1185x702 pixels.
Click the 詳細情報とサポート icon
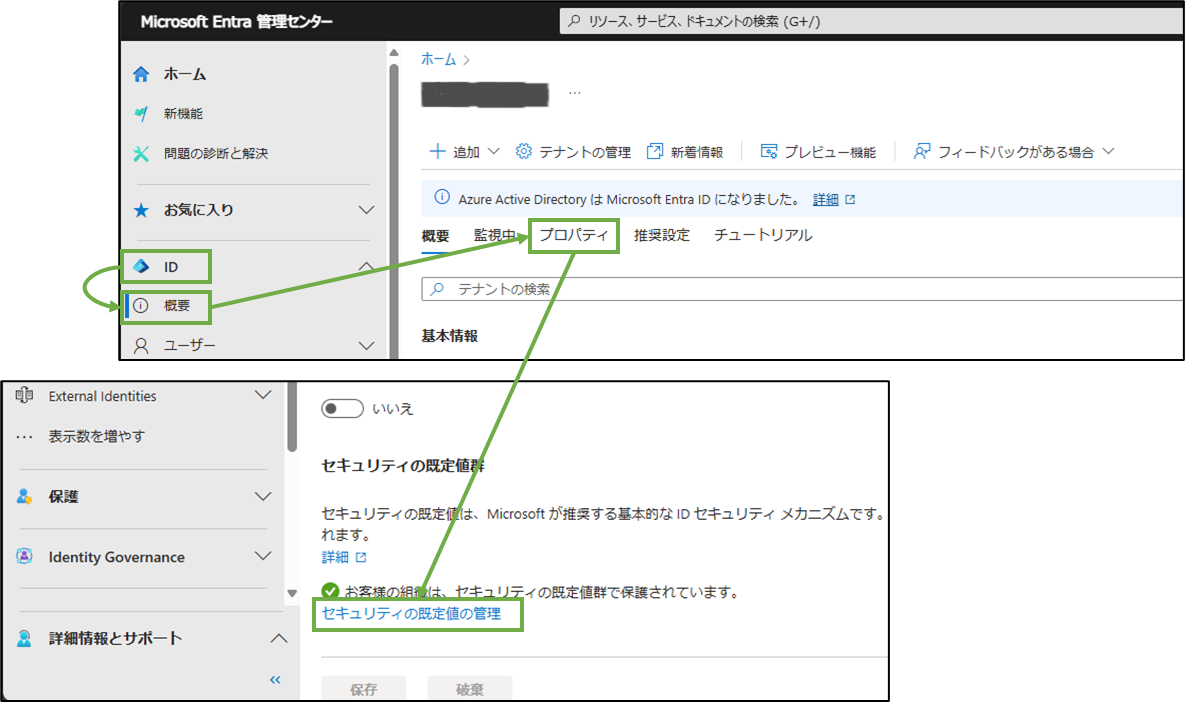click(24, 639)
